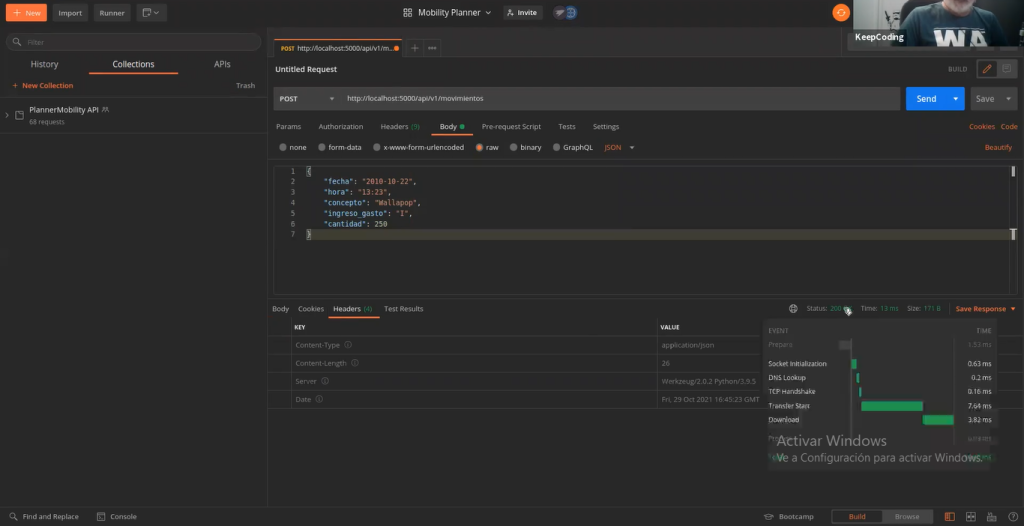
Task: Open the Console from status bar
Action: point(117,516)
